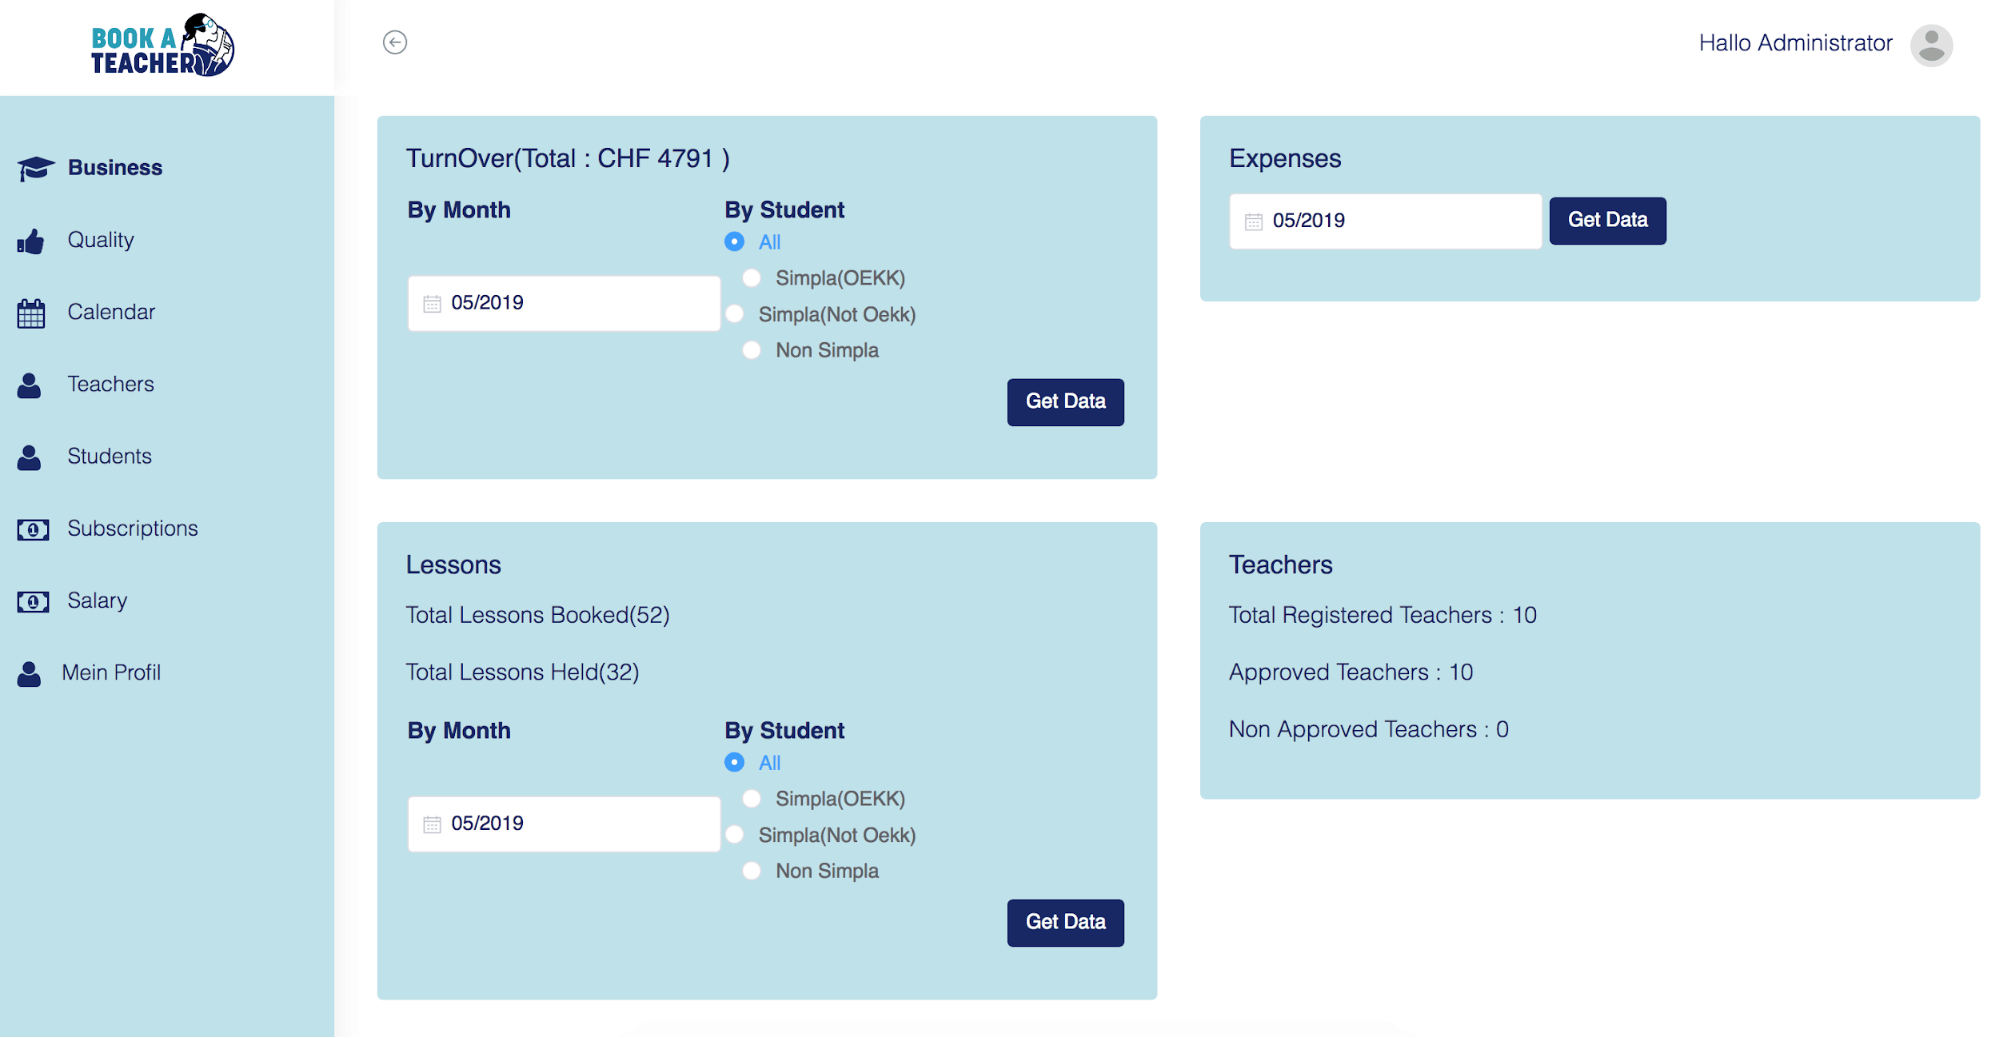The width and height of the screenshot is (1999, 1038).
Task: Enable the All option under Lessons By Student
Action: [735, 762]
